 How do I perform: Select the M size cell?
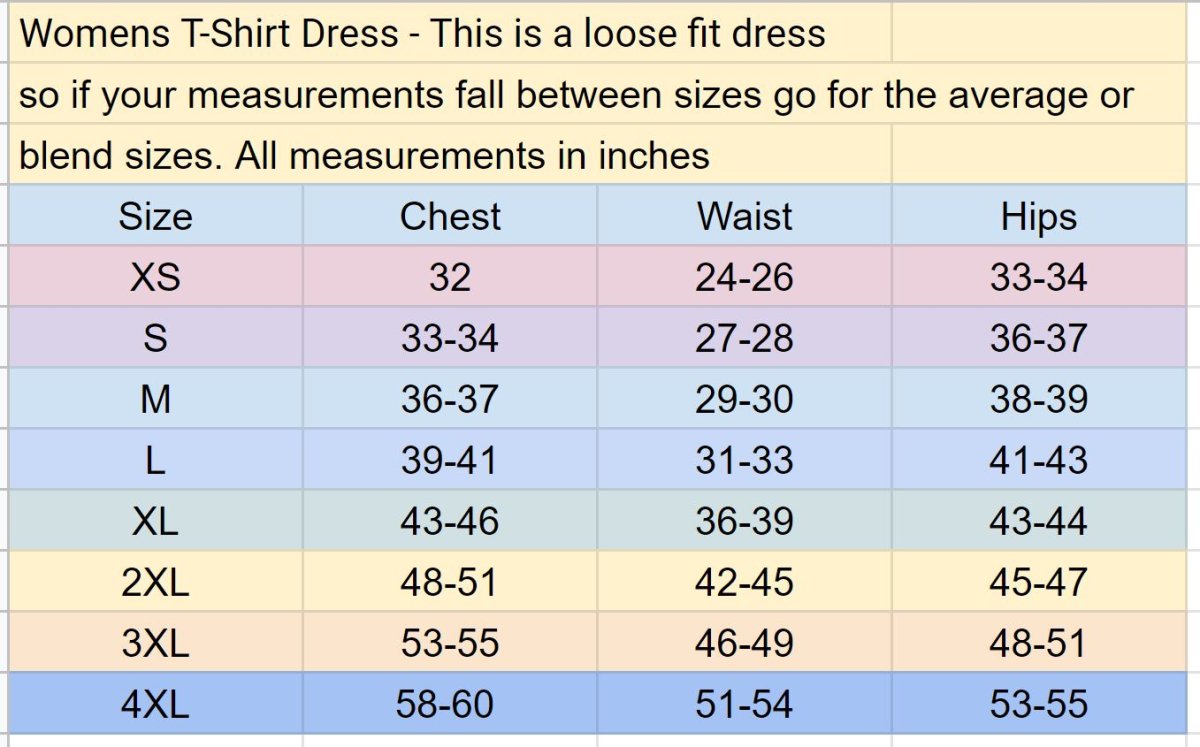click(x=155, y=399)
